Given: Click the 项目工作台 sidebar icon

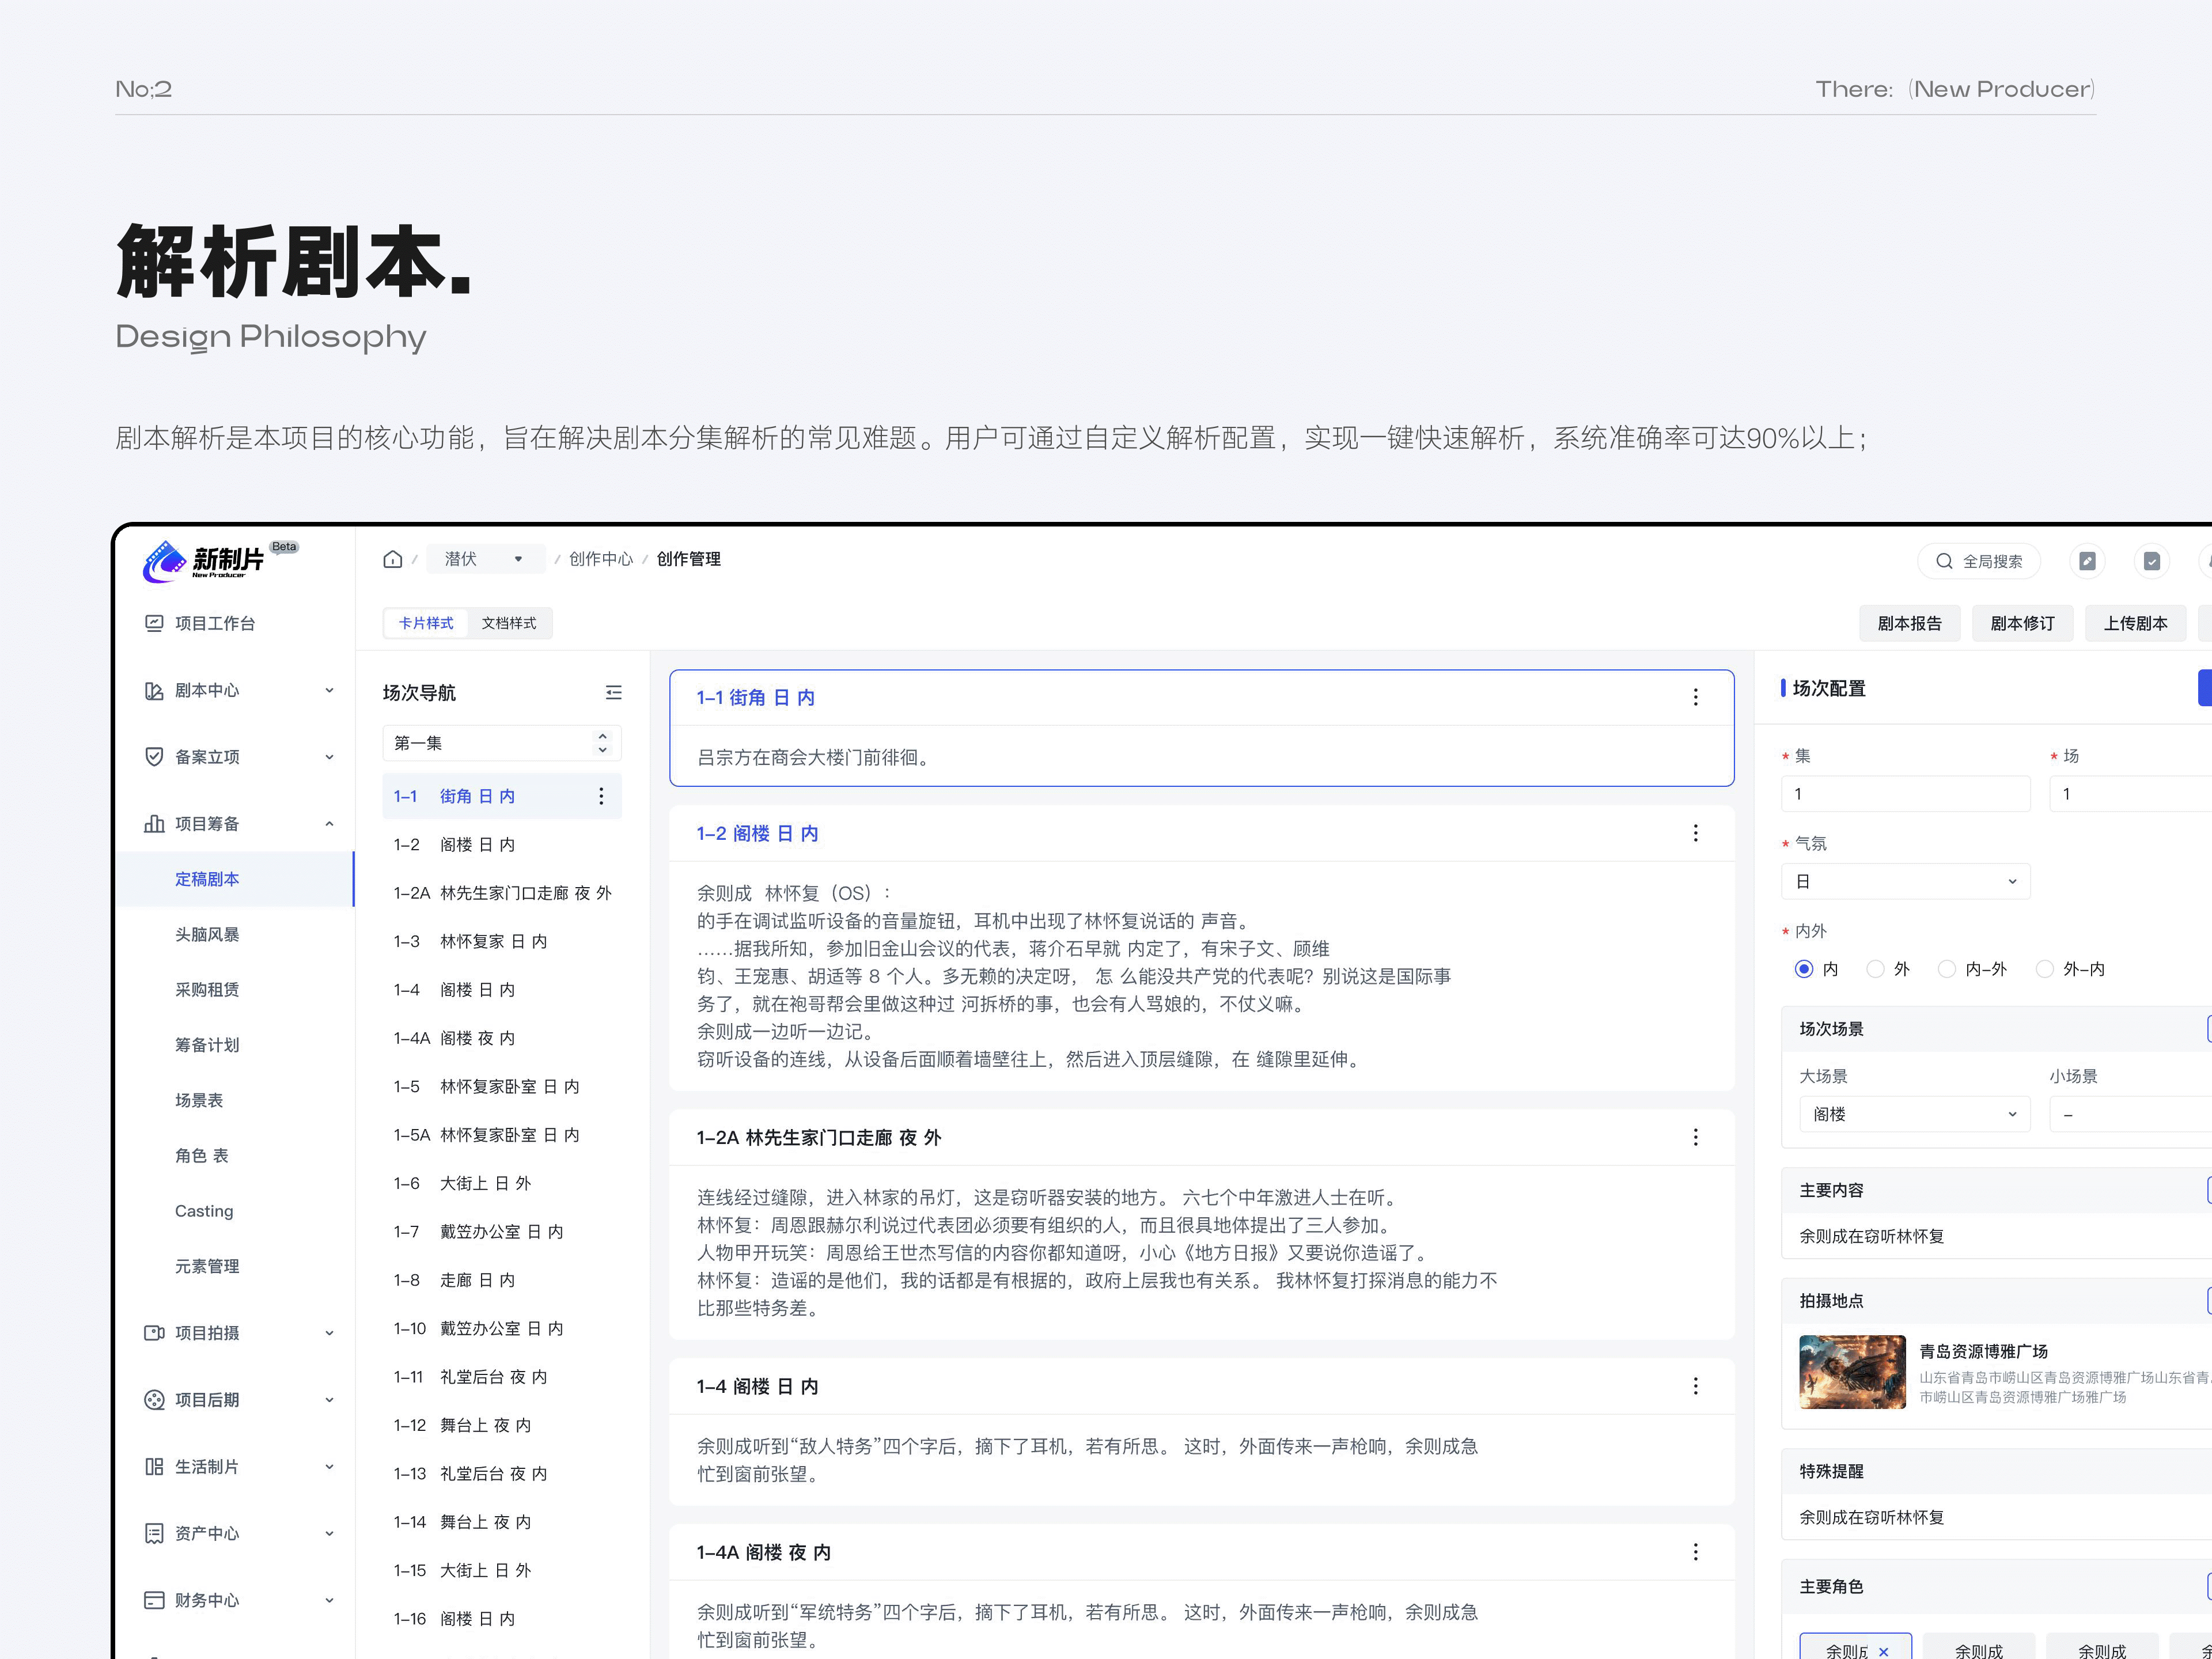Looking at the screenshot, I should click(154, 623).
